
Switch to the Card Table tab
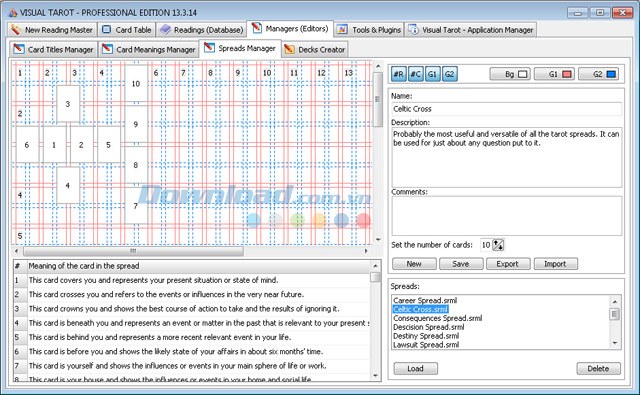tap(127, 30)
